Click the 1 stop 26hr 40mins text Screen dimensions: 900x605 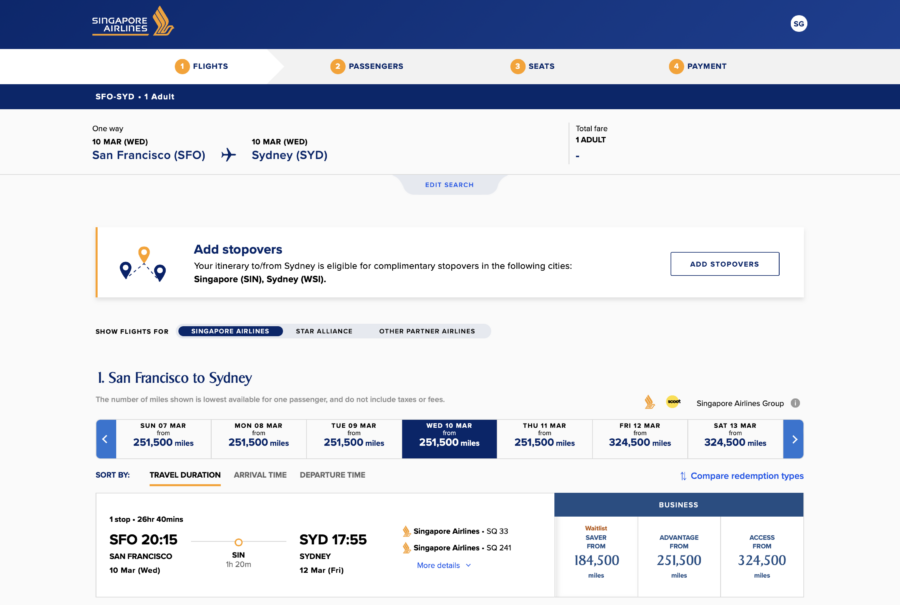coord(146,519)
